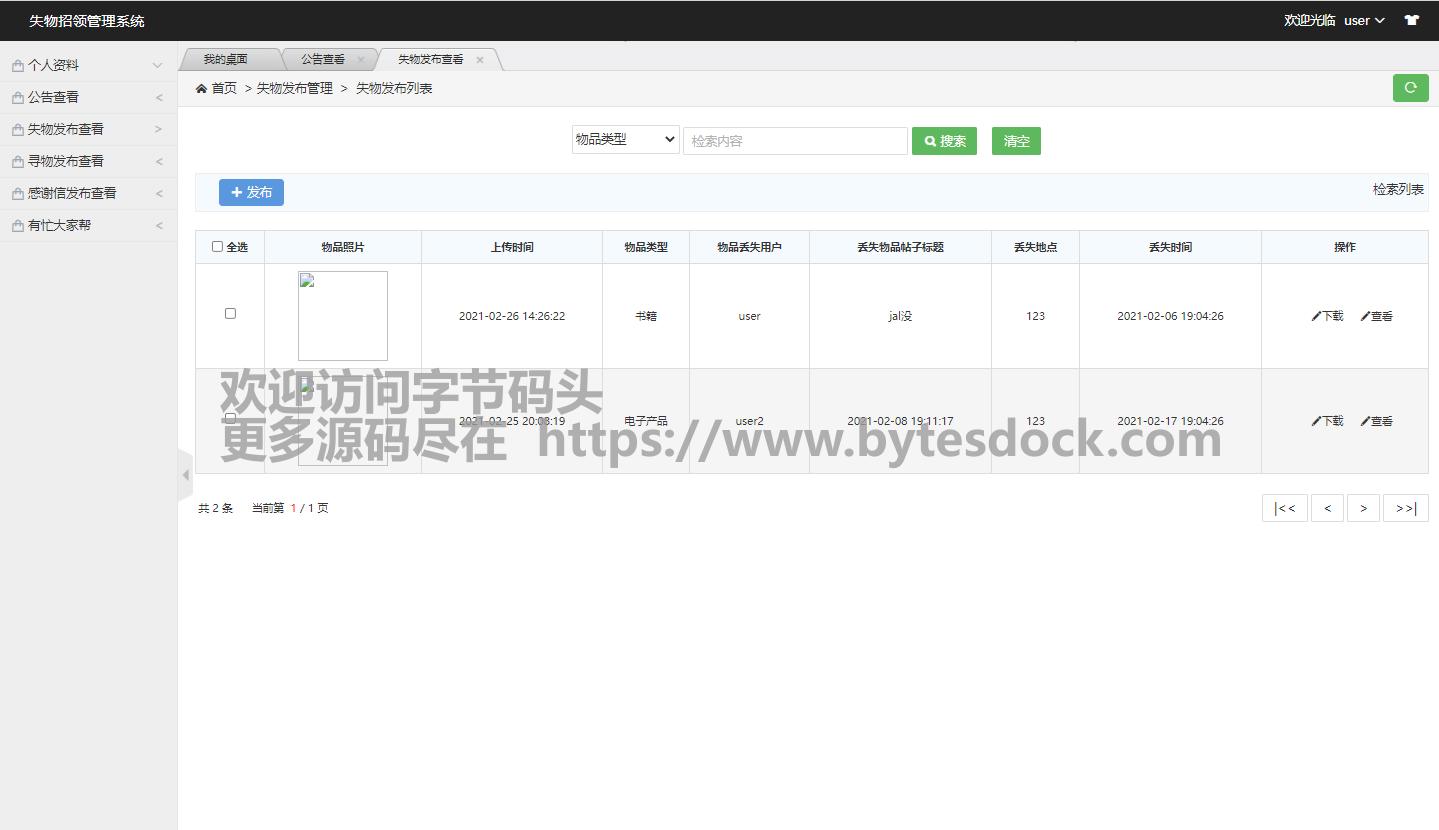This screenshot has height=830, width=1439.
Task: Close the 公告查看 tab
Action: point(361,60)
